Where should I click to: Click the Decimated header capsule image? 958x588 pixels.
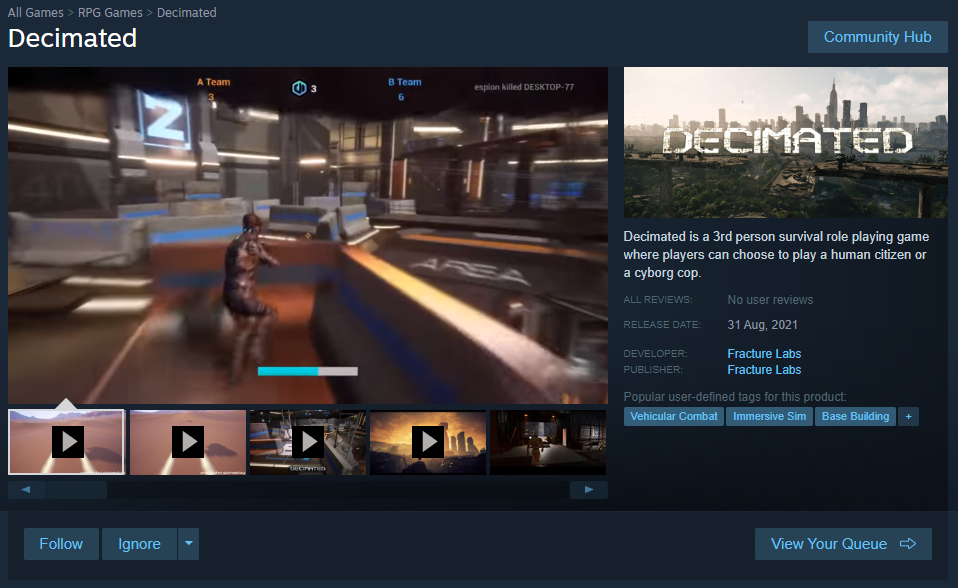[786, 142]
